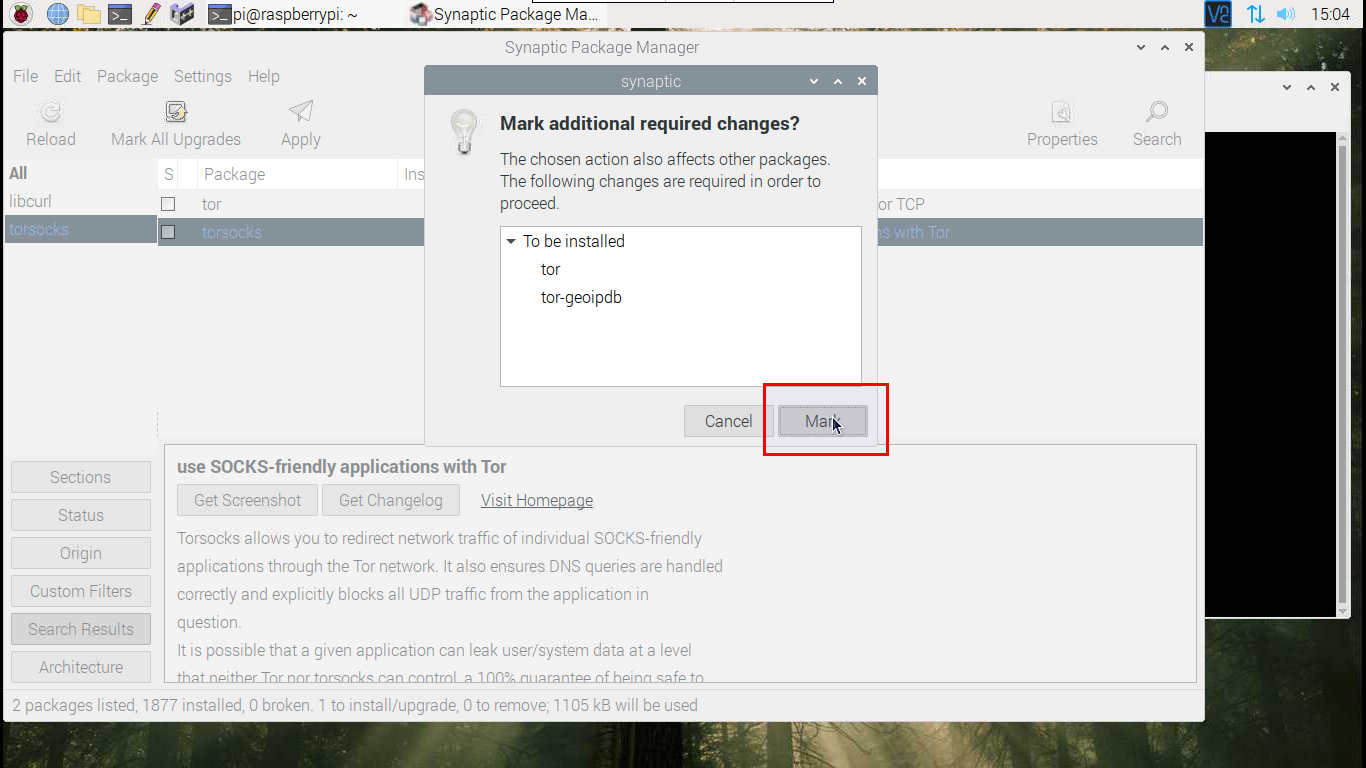1366x768 pixels.
Task: Click the Search toolbar icon
Action: [x=1157, y=112]
